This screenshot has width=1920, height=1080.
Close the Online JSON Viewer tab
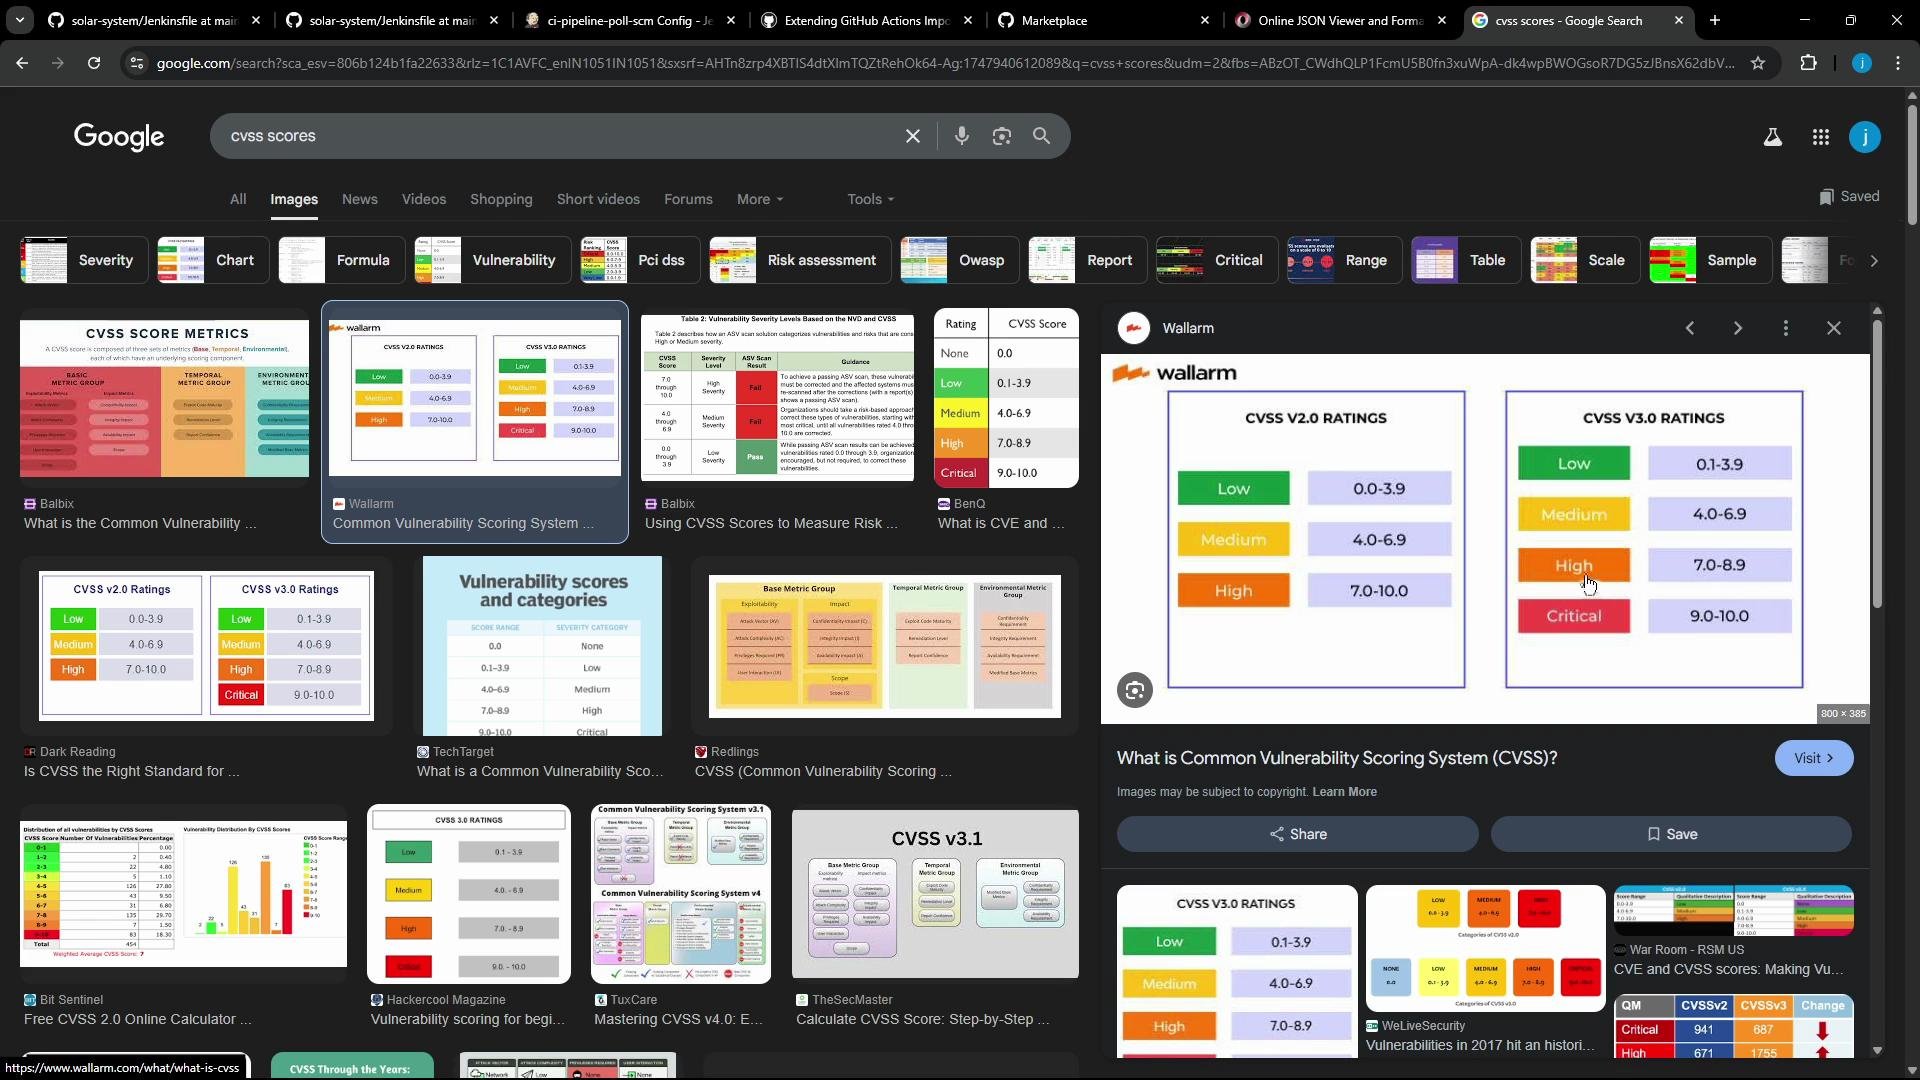pos(1441,20)
